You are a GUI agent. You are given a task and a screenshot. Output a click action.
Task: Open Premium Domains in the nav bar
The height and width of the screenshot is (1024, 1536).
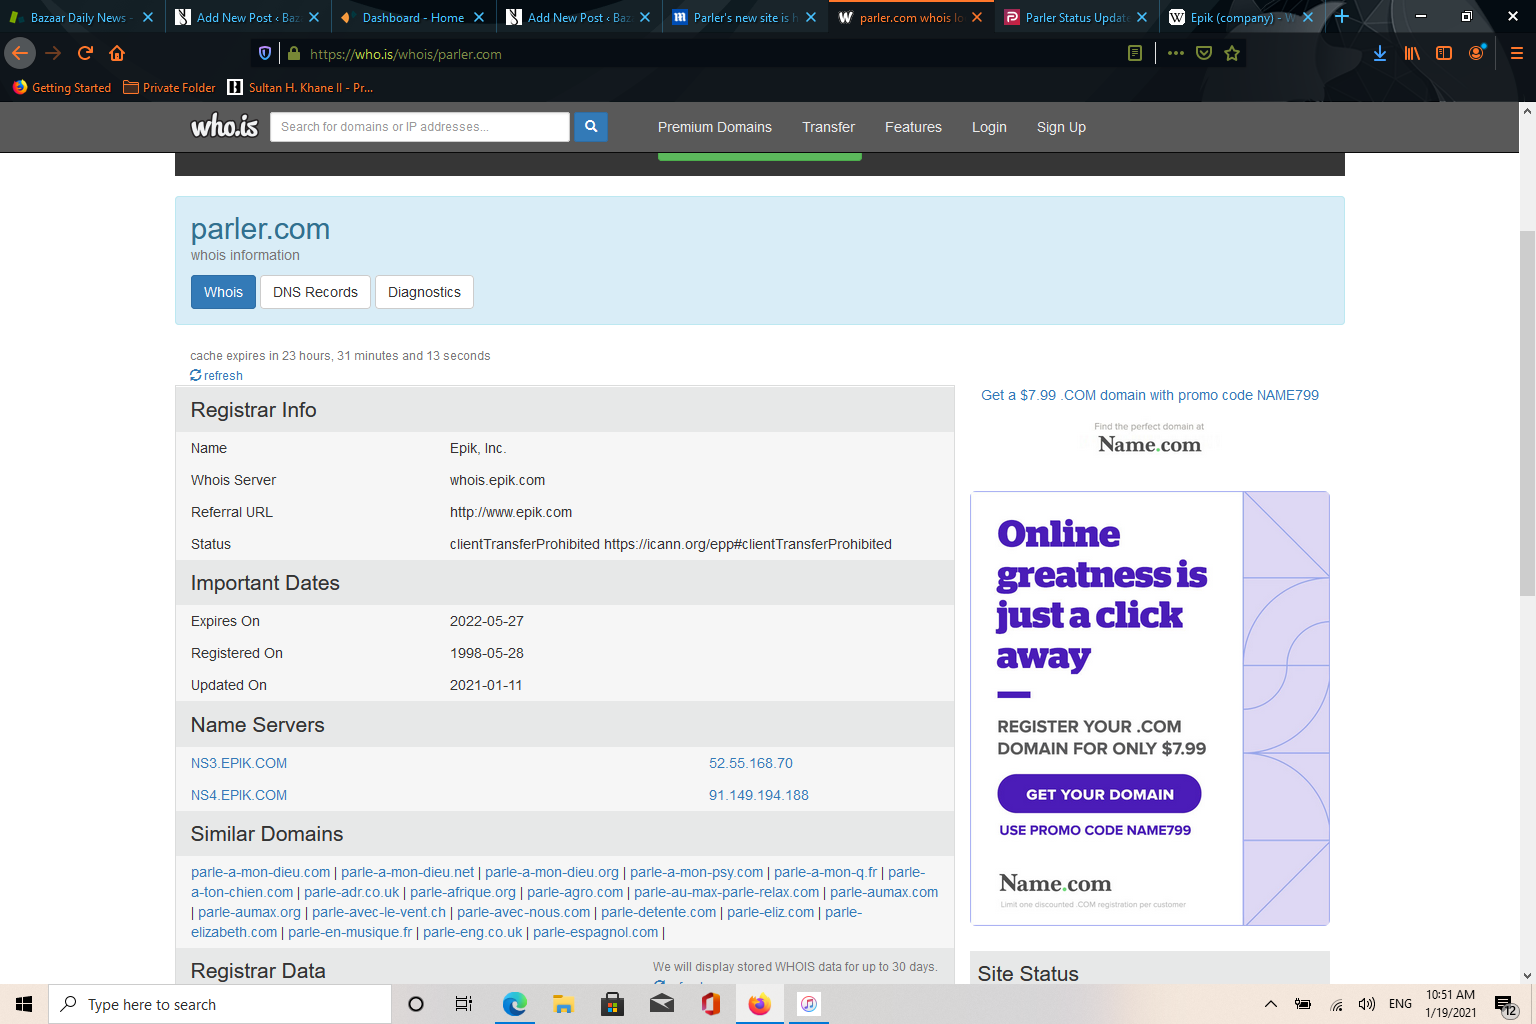pos(715,127)
